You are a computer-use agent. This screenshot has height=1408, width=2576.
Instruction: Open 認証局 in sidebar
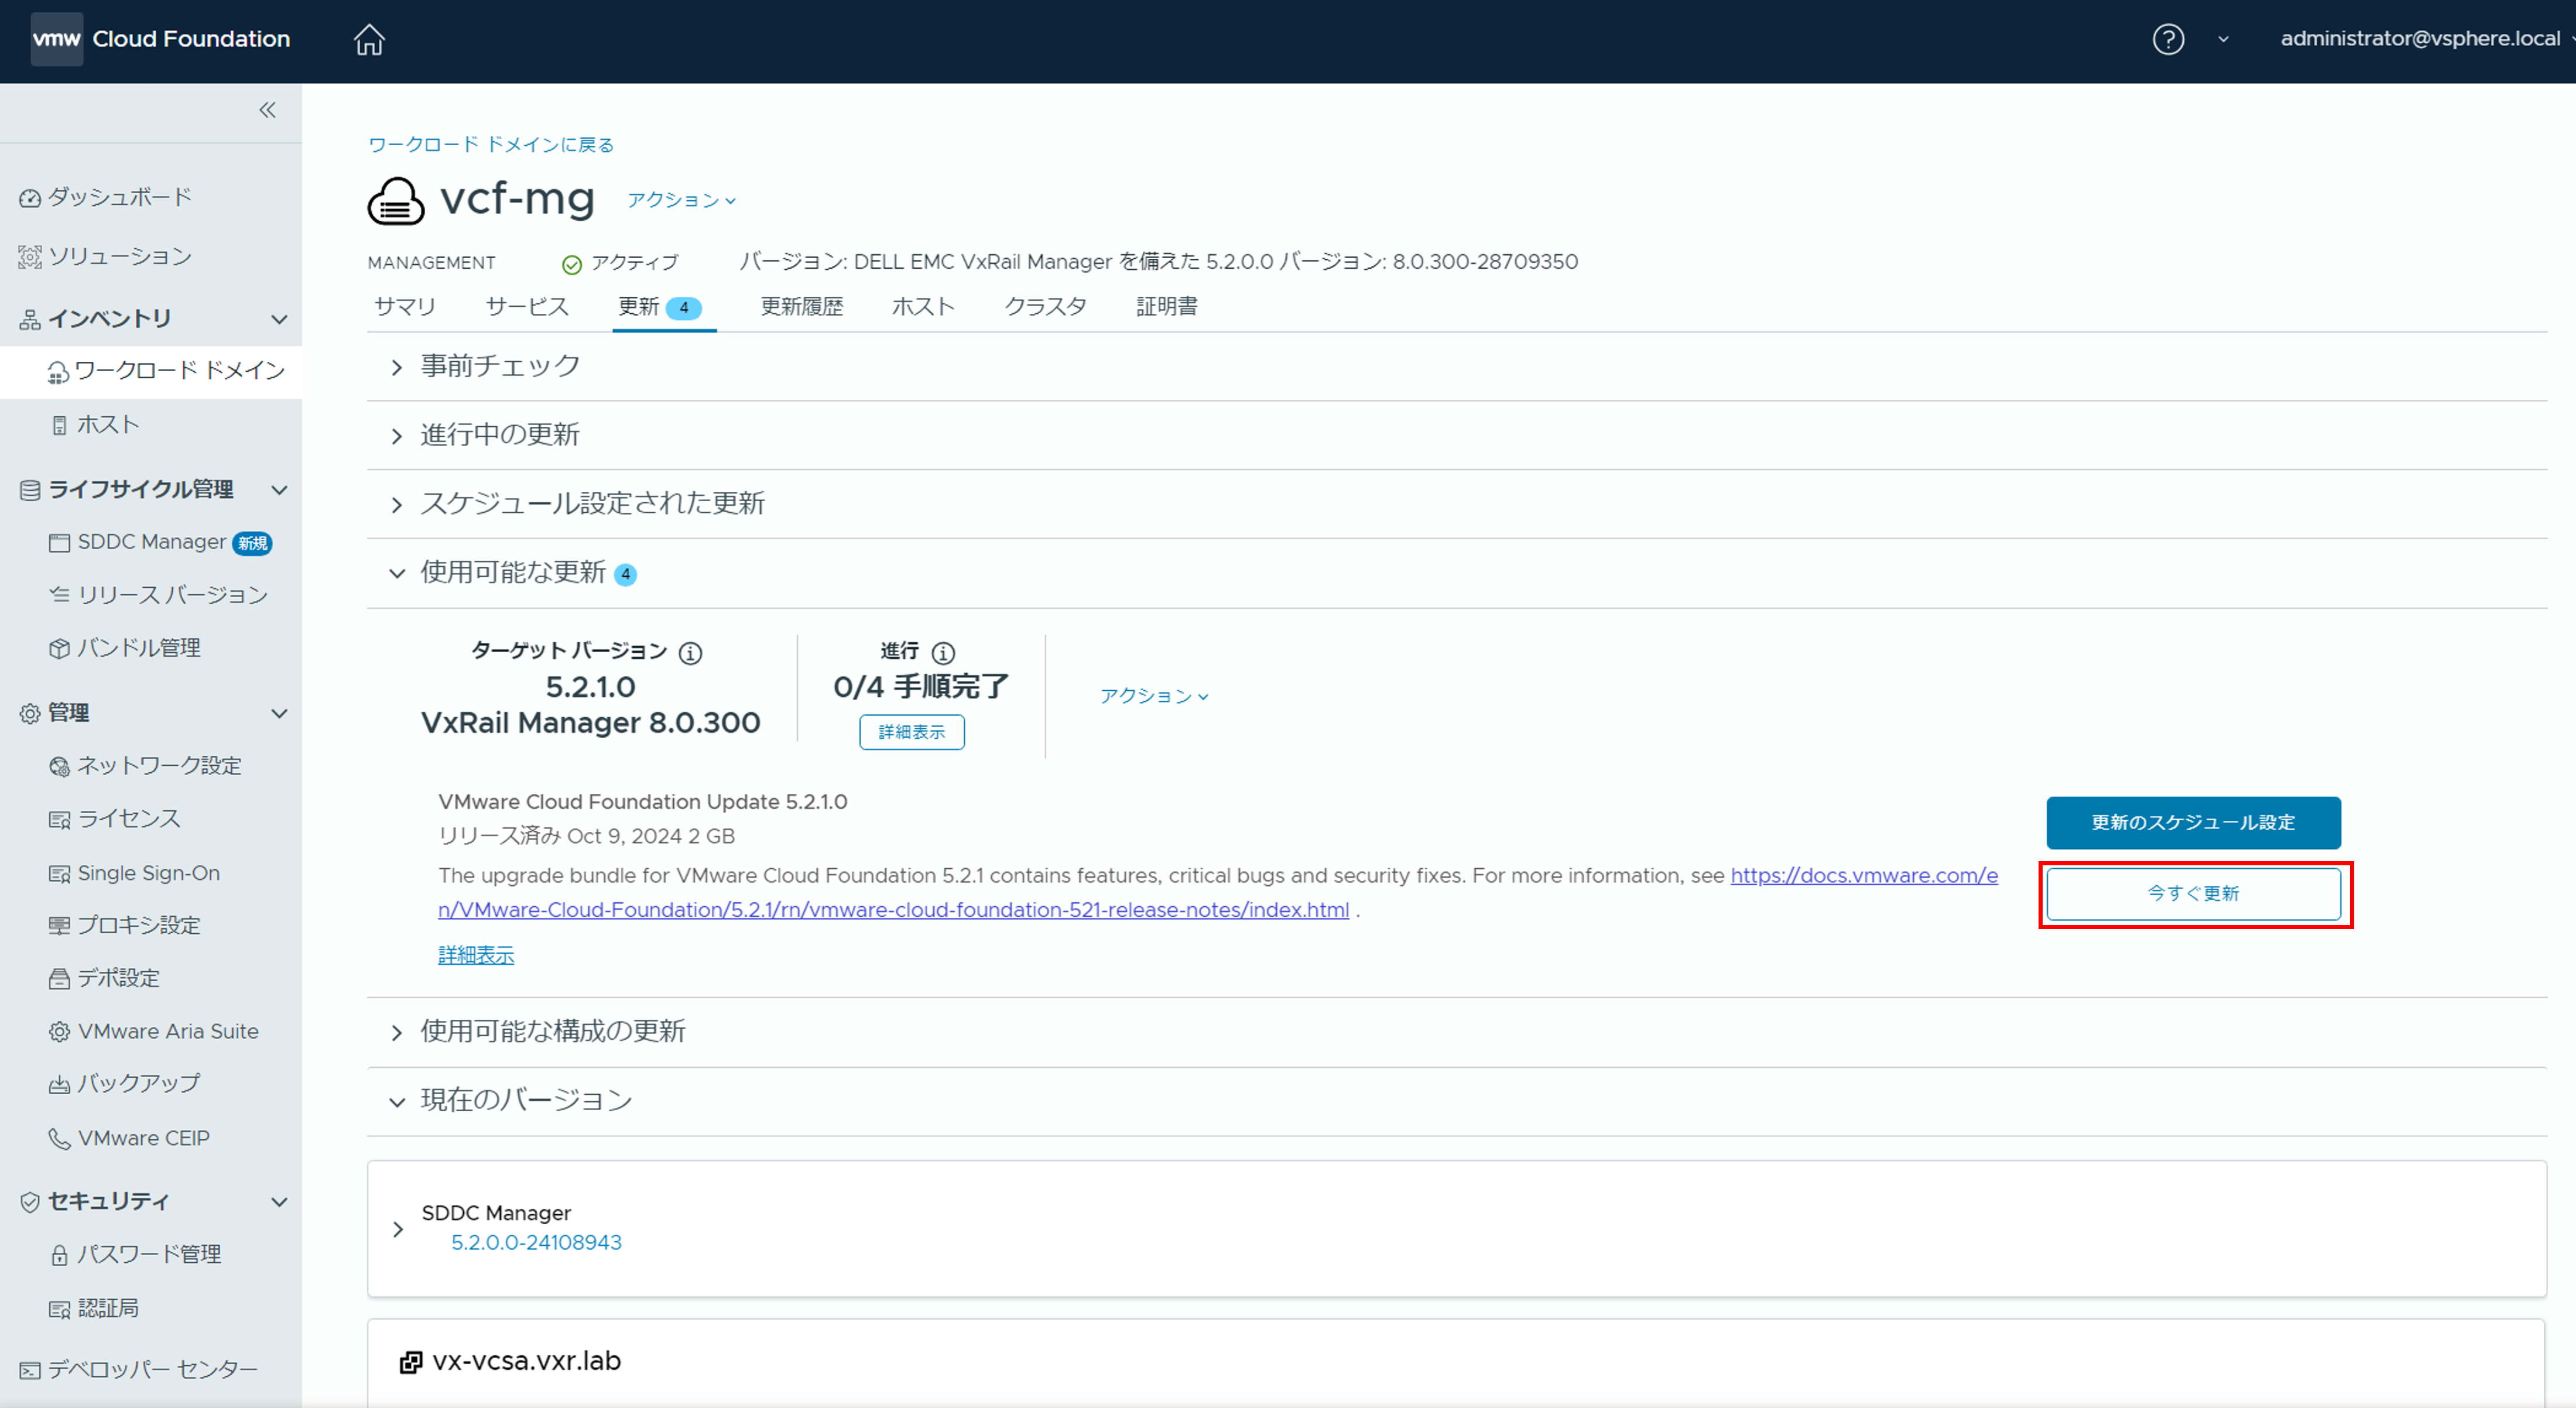pos(94,1308)
